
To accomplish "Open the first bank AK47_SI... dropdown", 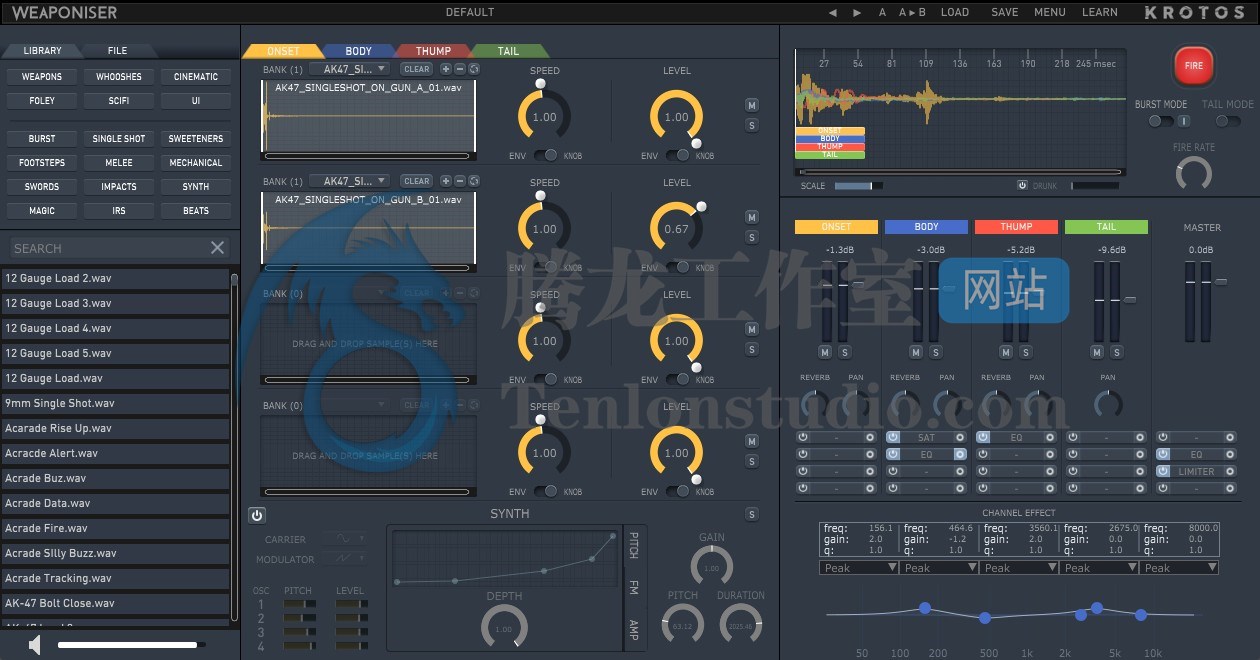I will coord(349,69).
